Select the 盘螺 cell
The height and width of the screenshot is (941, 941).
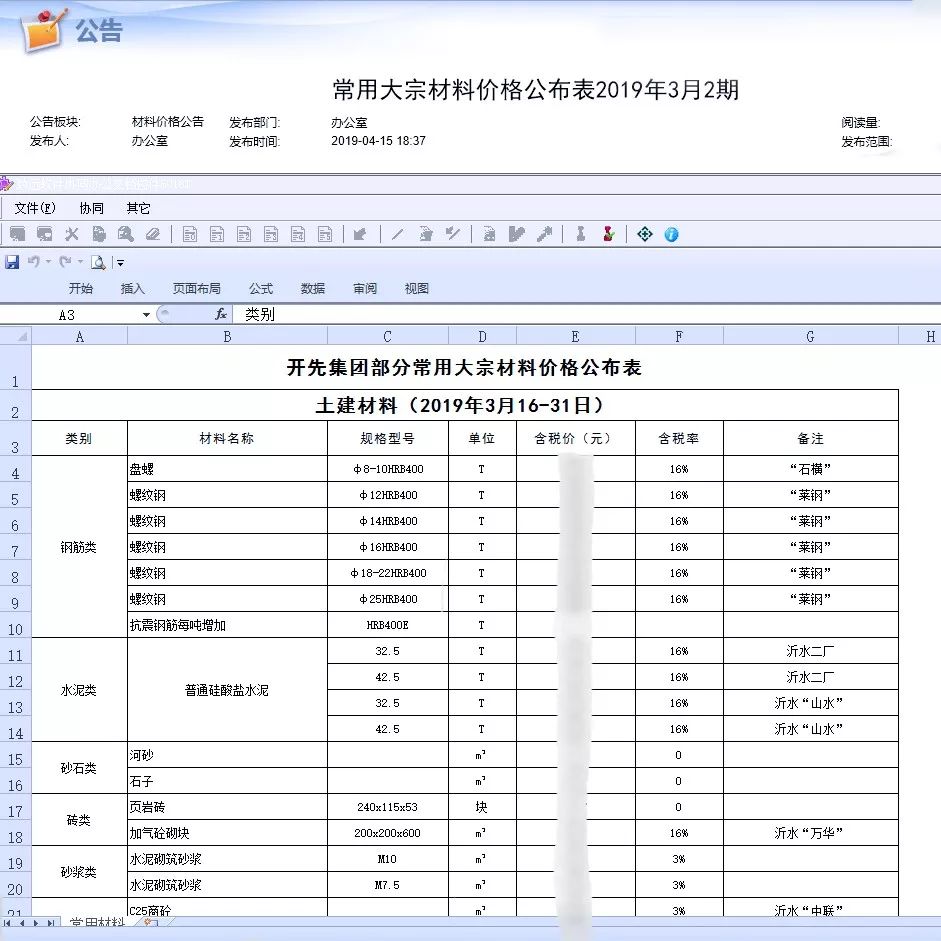(x=227, y=469)
